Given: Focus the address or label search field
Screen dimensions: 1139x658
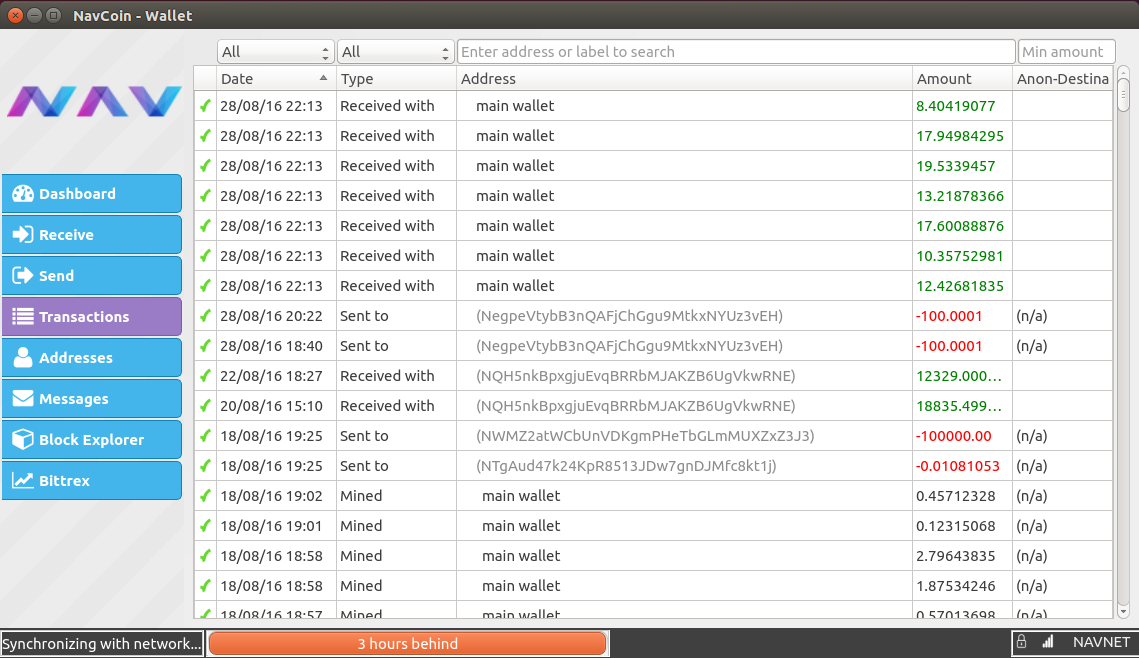Looking at the screenshot, I should [736, 52].
